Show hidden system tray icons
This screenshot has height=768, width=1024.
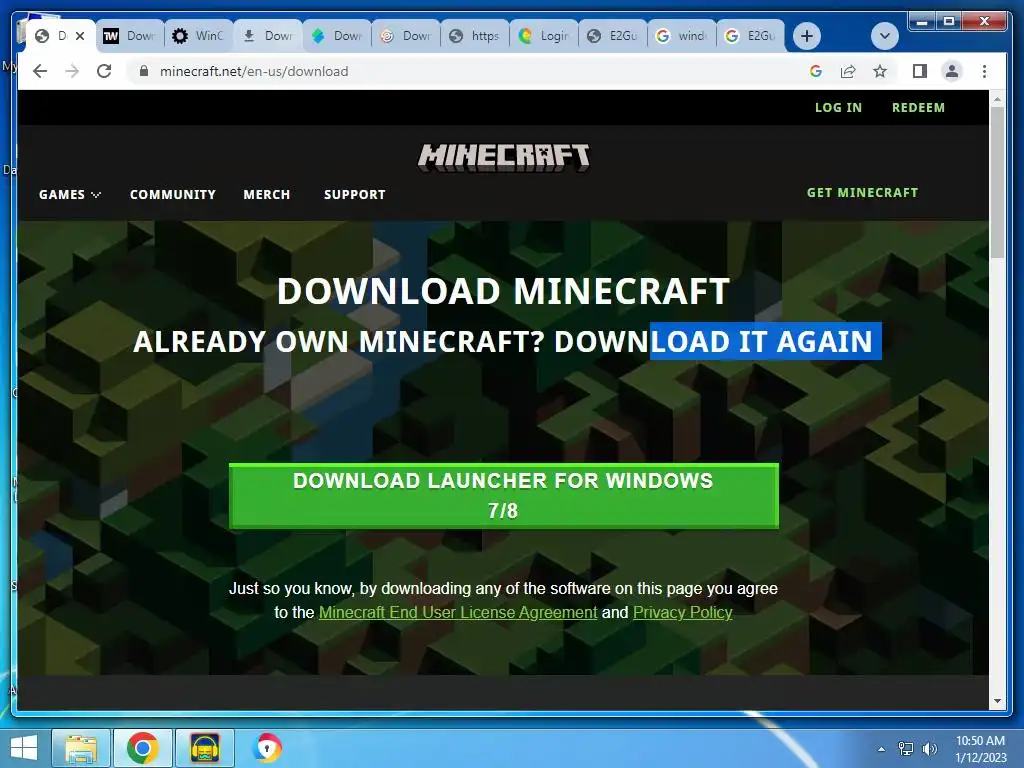(x=882, y=748)
